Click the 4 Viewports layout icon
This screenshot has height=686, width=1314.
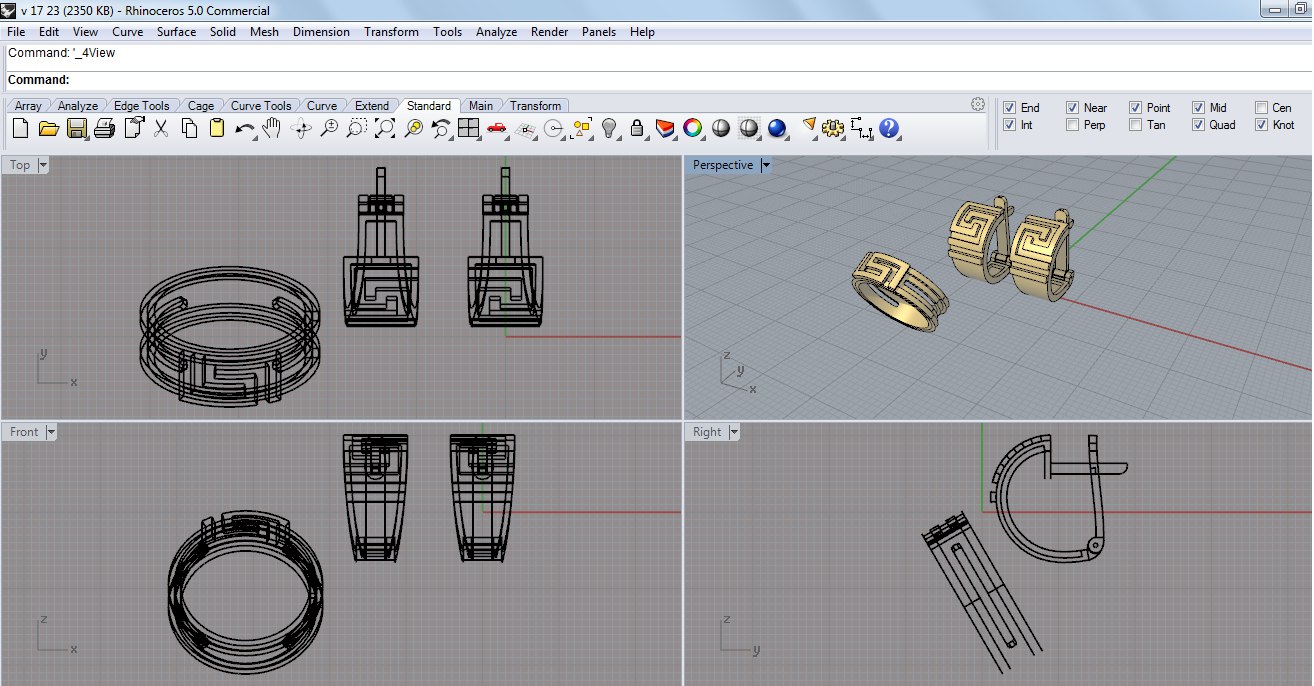tap(469, 128)
